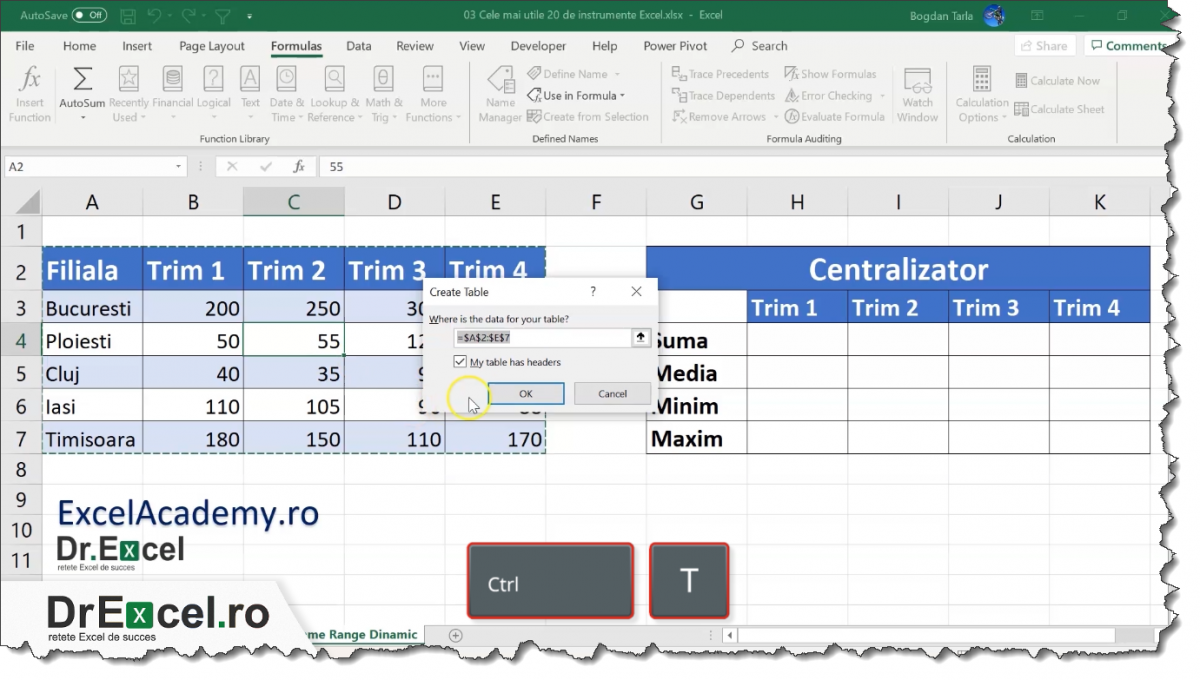Click the AutoSum icon
Viewport: 1200px width, 680px height.
(x=83, y=76)
